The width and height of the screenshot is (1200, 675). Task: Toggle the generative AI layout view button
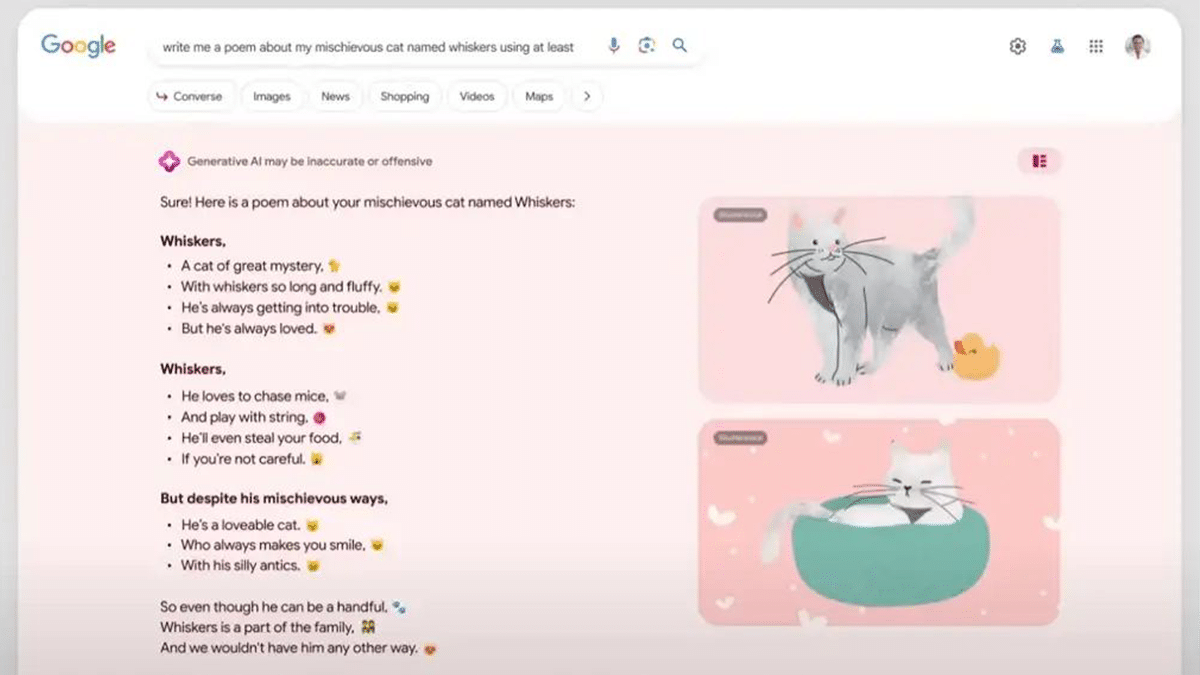click(1040, 161)
